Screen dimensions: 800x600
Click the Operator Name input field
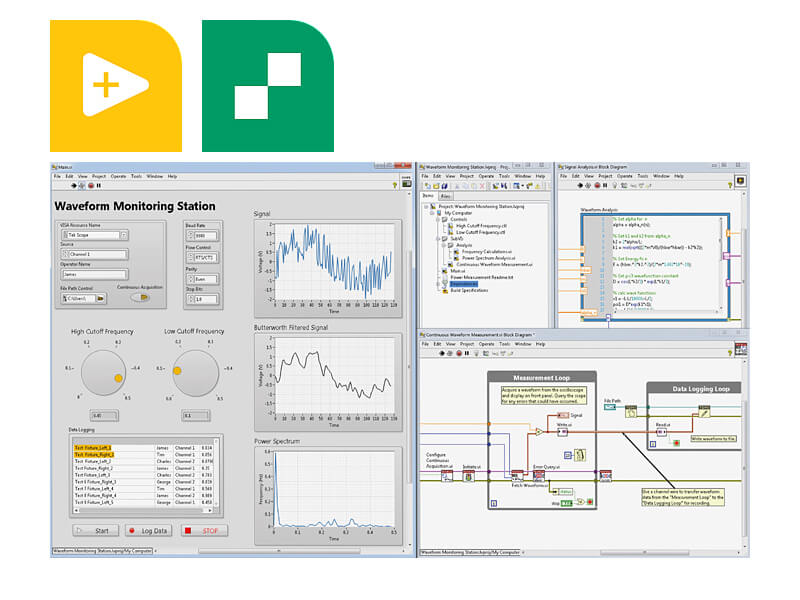click(x=94, y=274)
